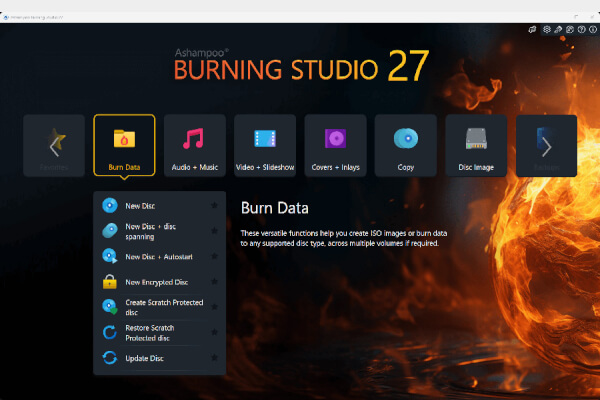
Task: Favorite the Update Disc star
Action: (214, 358)
